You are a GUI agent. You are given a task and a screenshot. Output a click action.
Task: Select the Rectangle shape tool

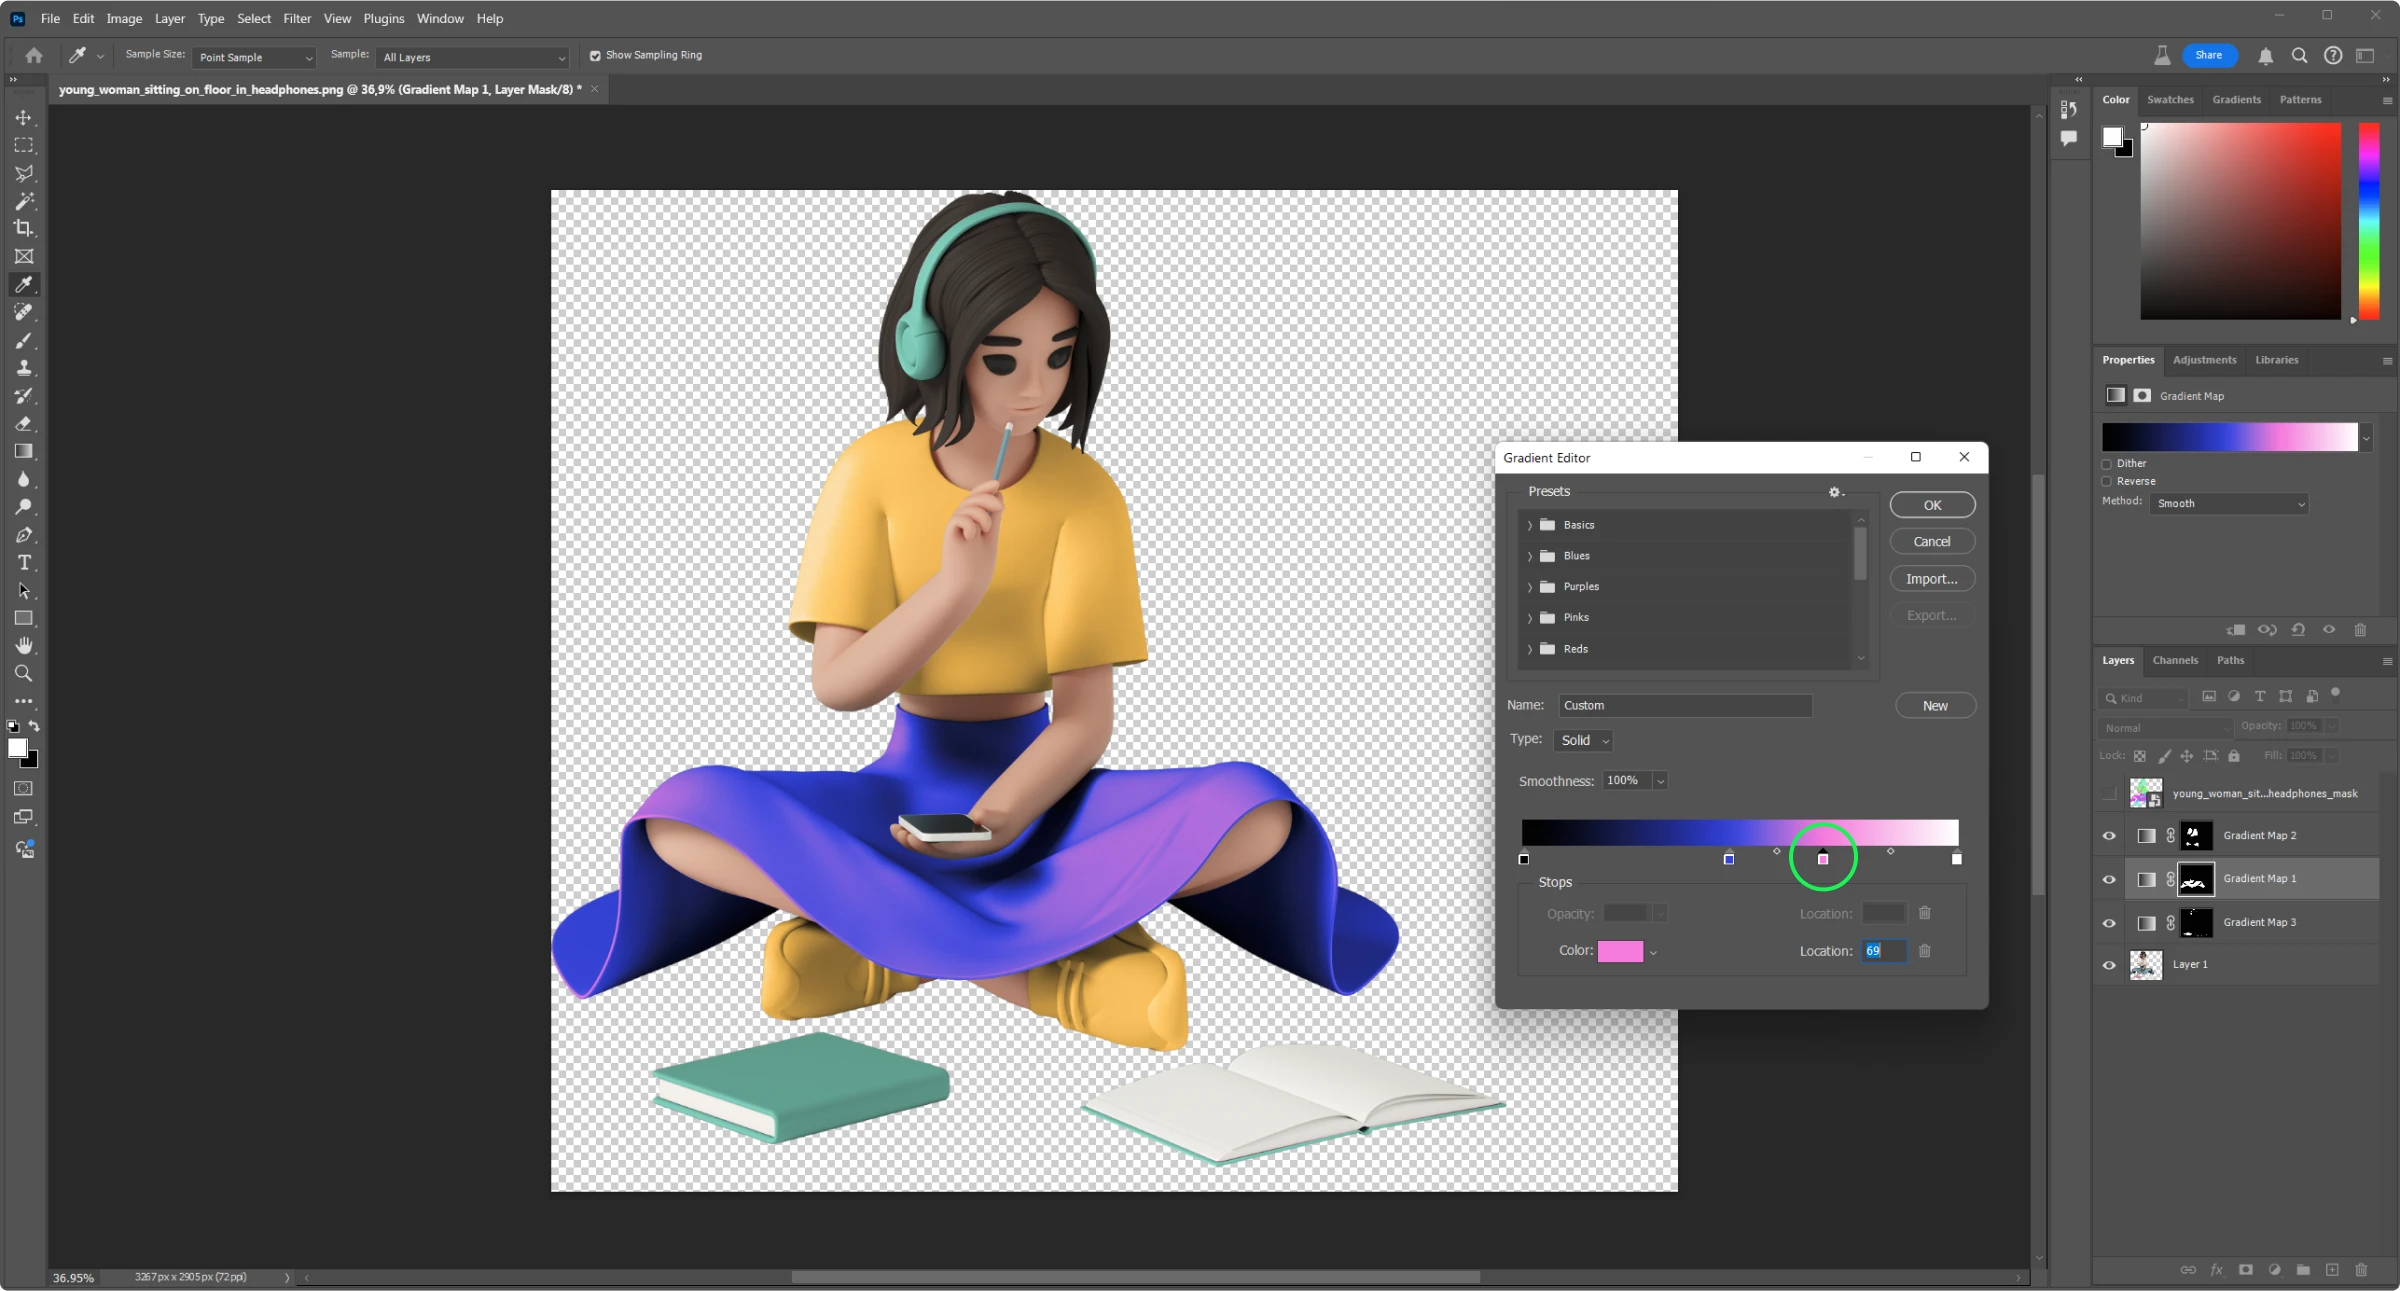[24, 618]
